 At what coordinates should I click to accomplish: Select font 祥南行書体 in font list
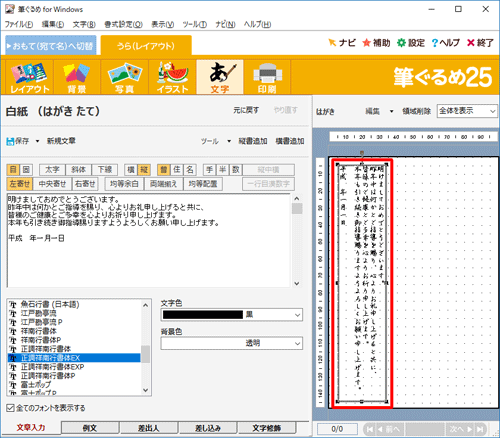click(74, 331)
